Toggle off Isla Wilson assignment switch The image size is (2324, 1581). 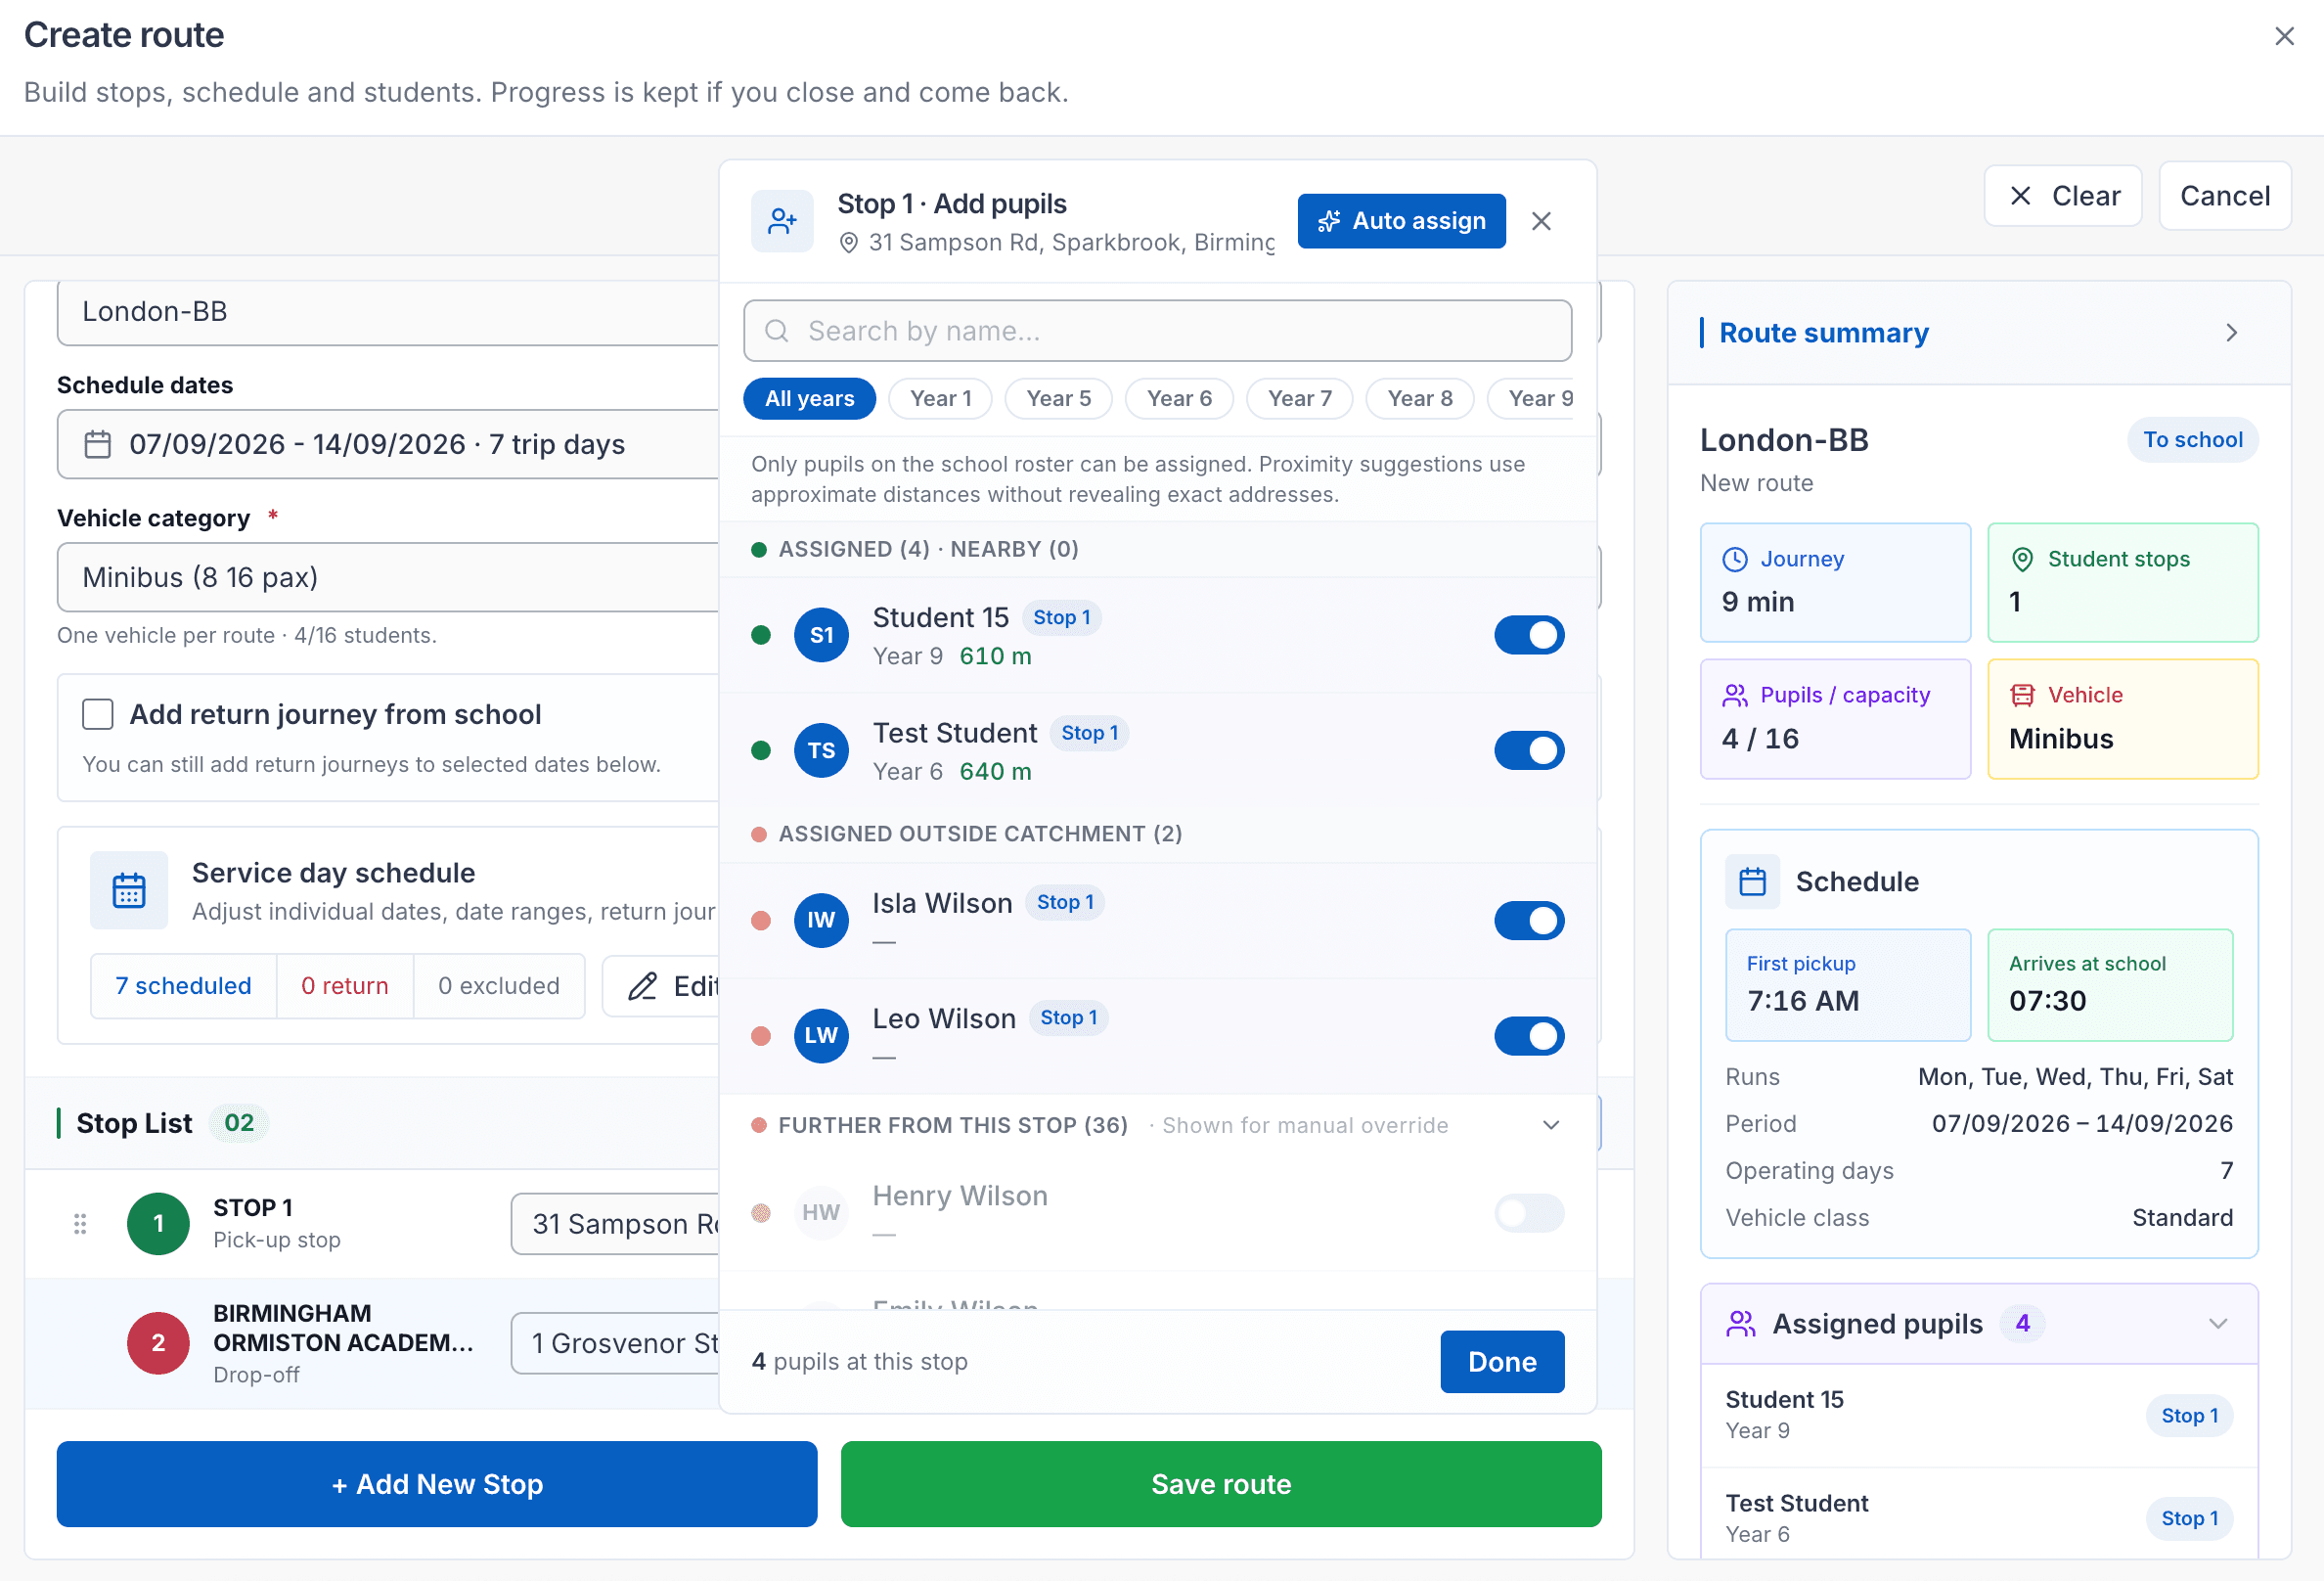(1529, 920)
